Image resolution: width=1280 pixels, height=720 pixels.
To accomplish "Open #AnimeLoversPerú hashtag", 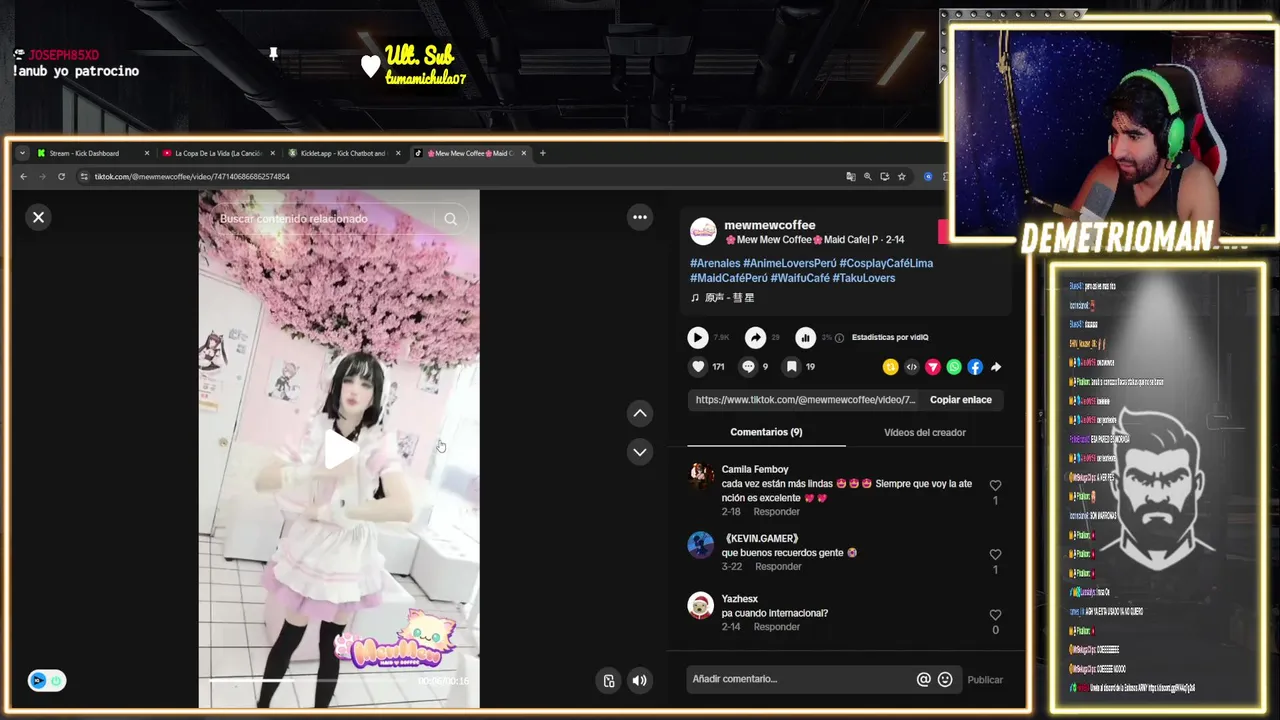I will pyautogui.click(x=790, y=263).
